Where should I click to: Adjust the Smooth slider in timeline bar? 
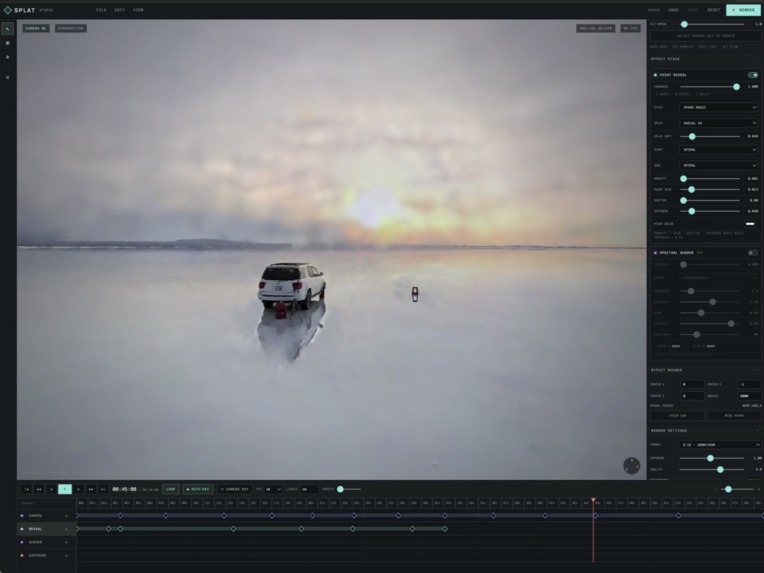click(349, 489)
